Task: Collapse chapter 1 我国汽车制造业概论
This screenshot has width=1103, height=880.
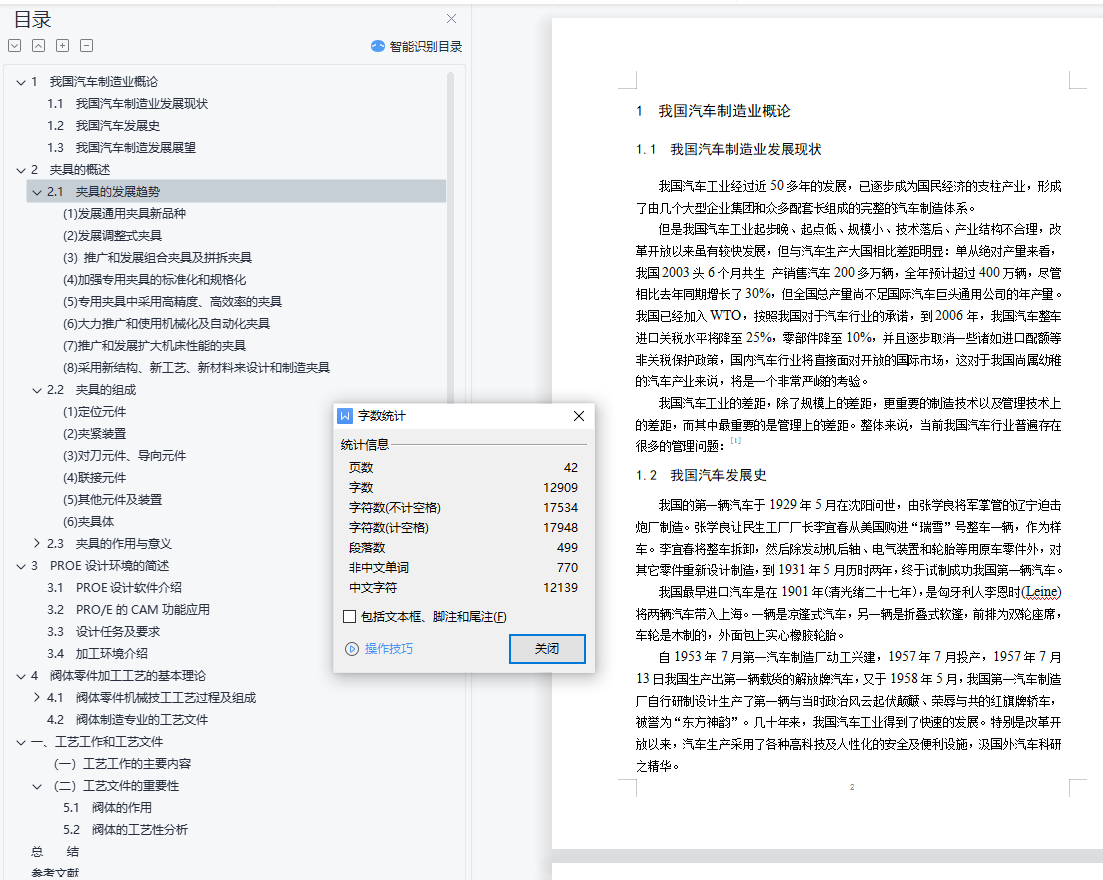Action: tap(20, 82)
